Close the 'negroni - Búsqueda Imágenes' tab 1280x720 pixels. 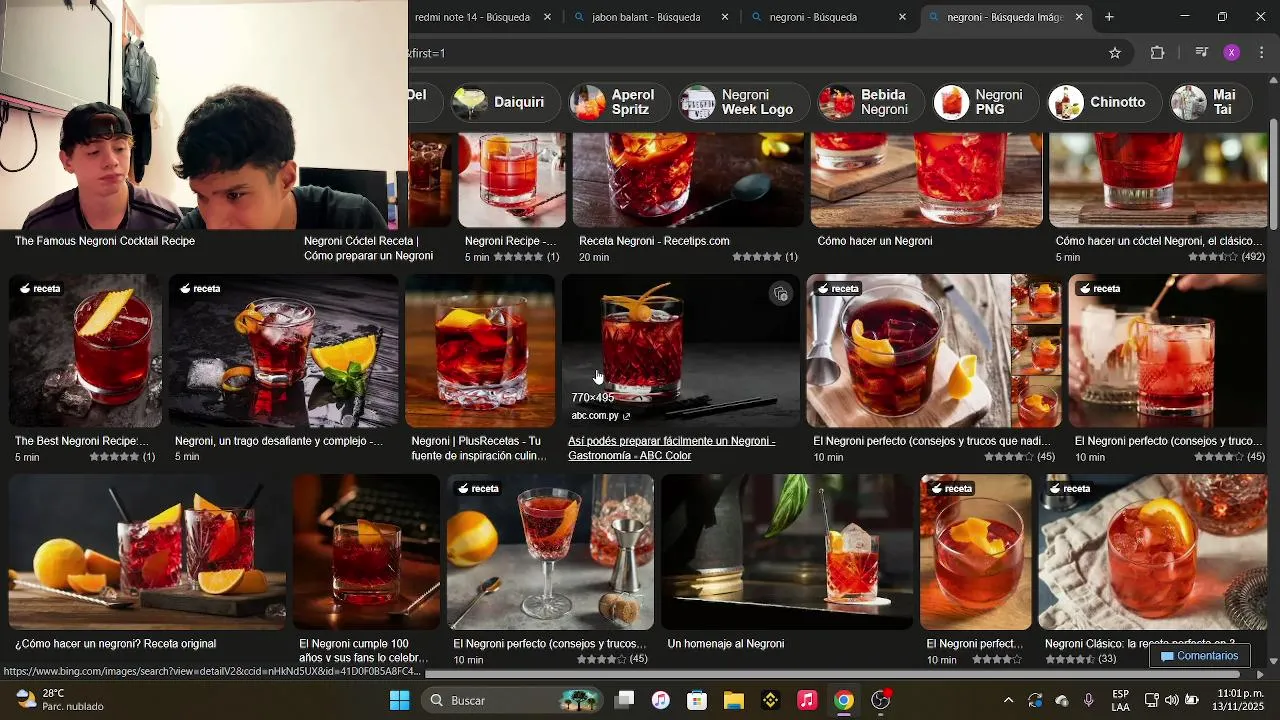(1079, 17)
